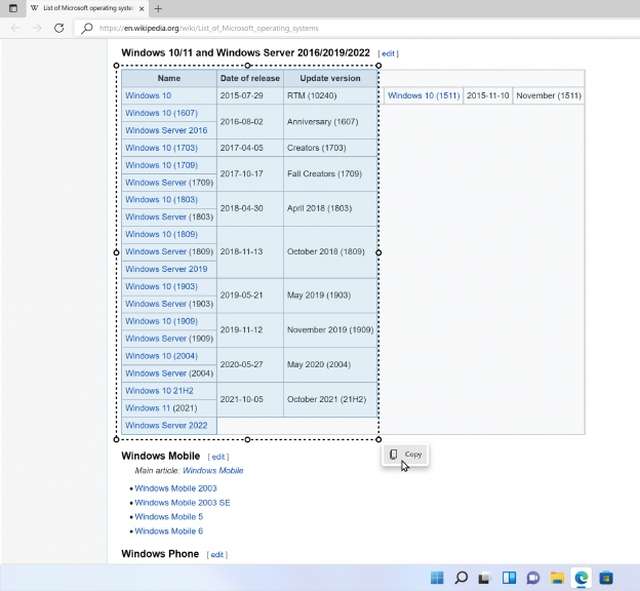This screenshot has width=640, height=591.
Task: Click the search magnifier in address bar
Action: click(87, 28)
